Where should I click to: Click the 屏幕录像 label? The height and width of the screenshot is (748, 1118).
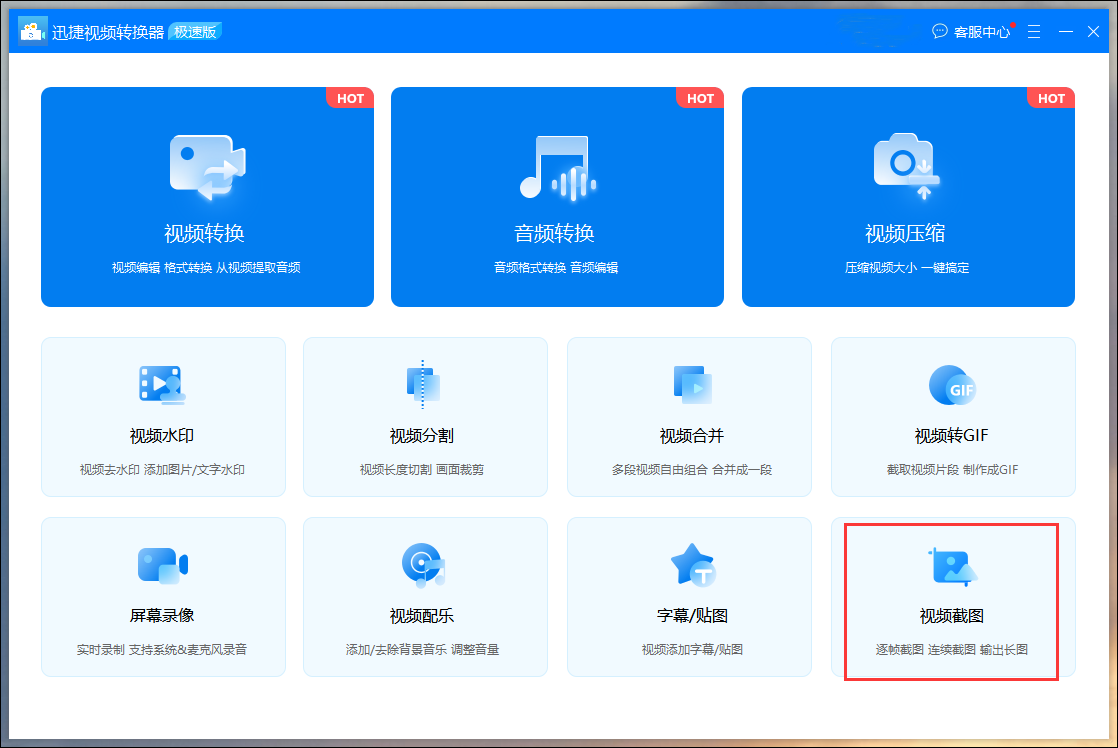[x=162, y=615]
